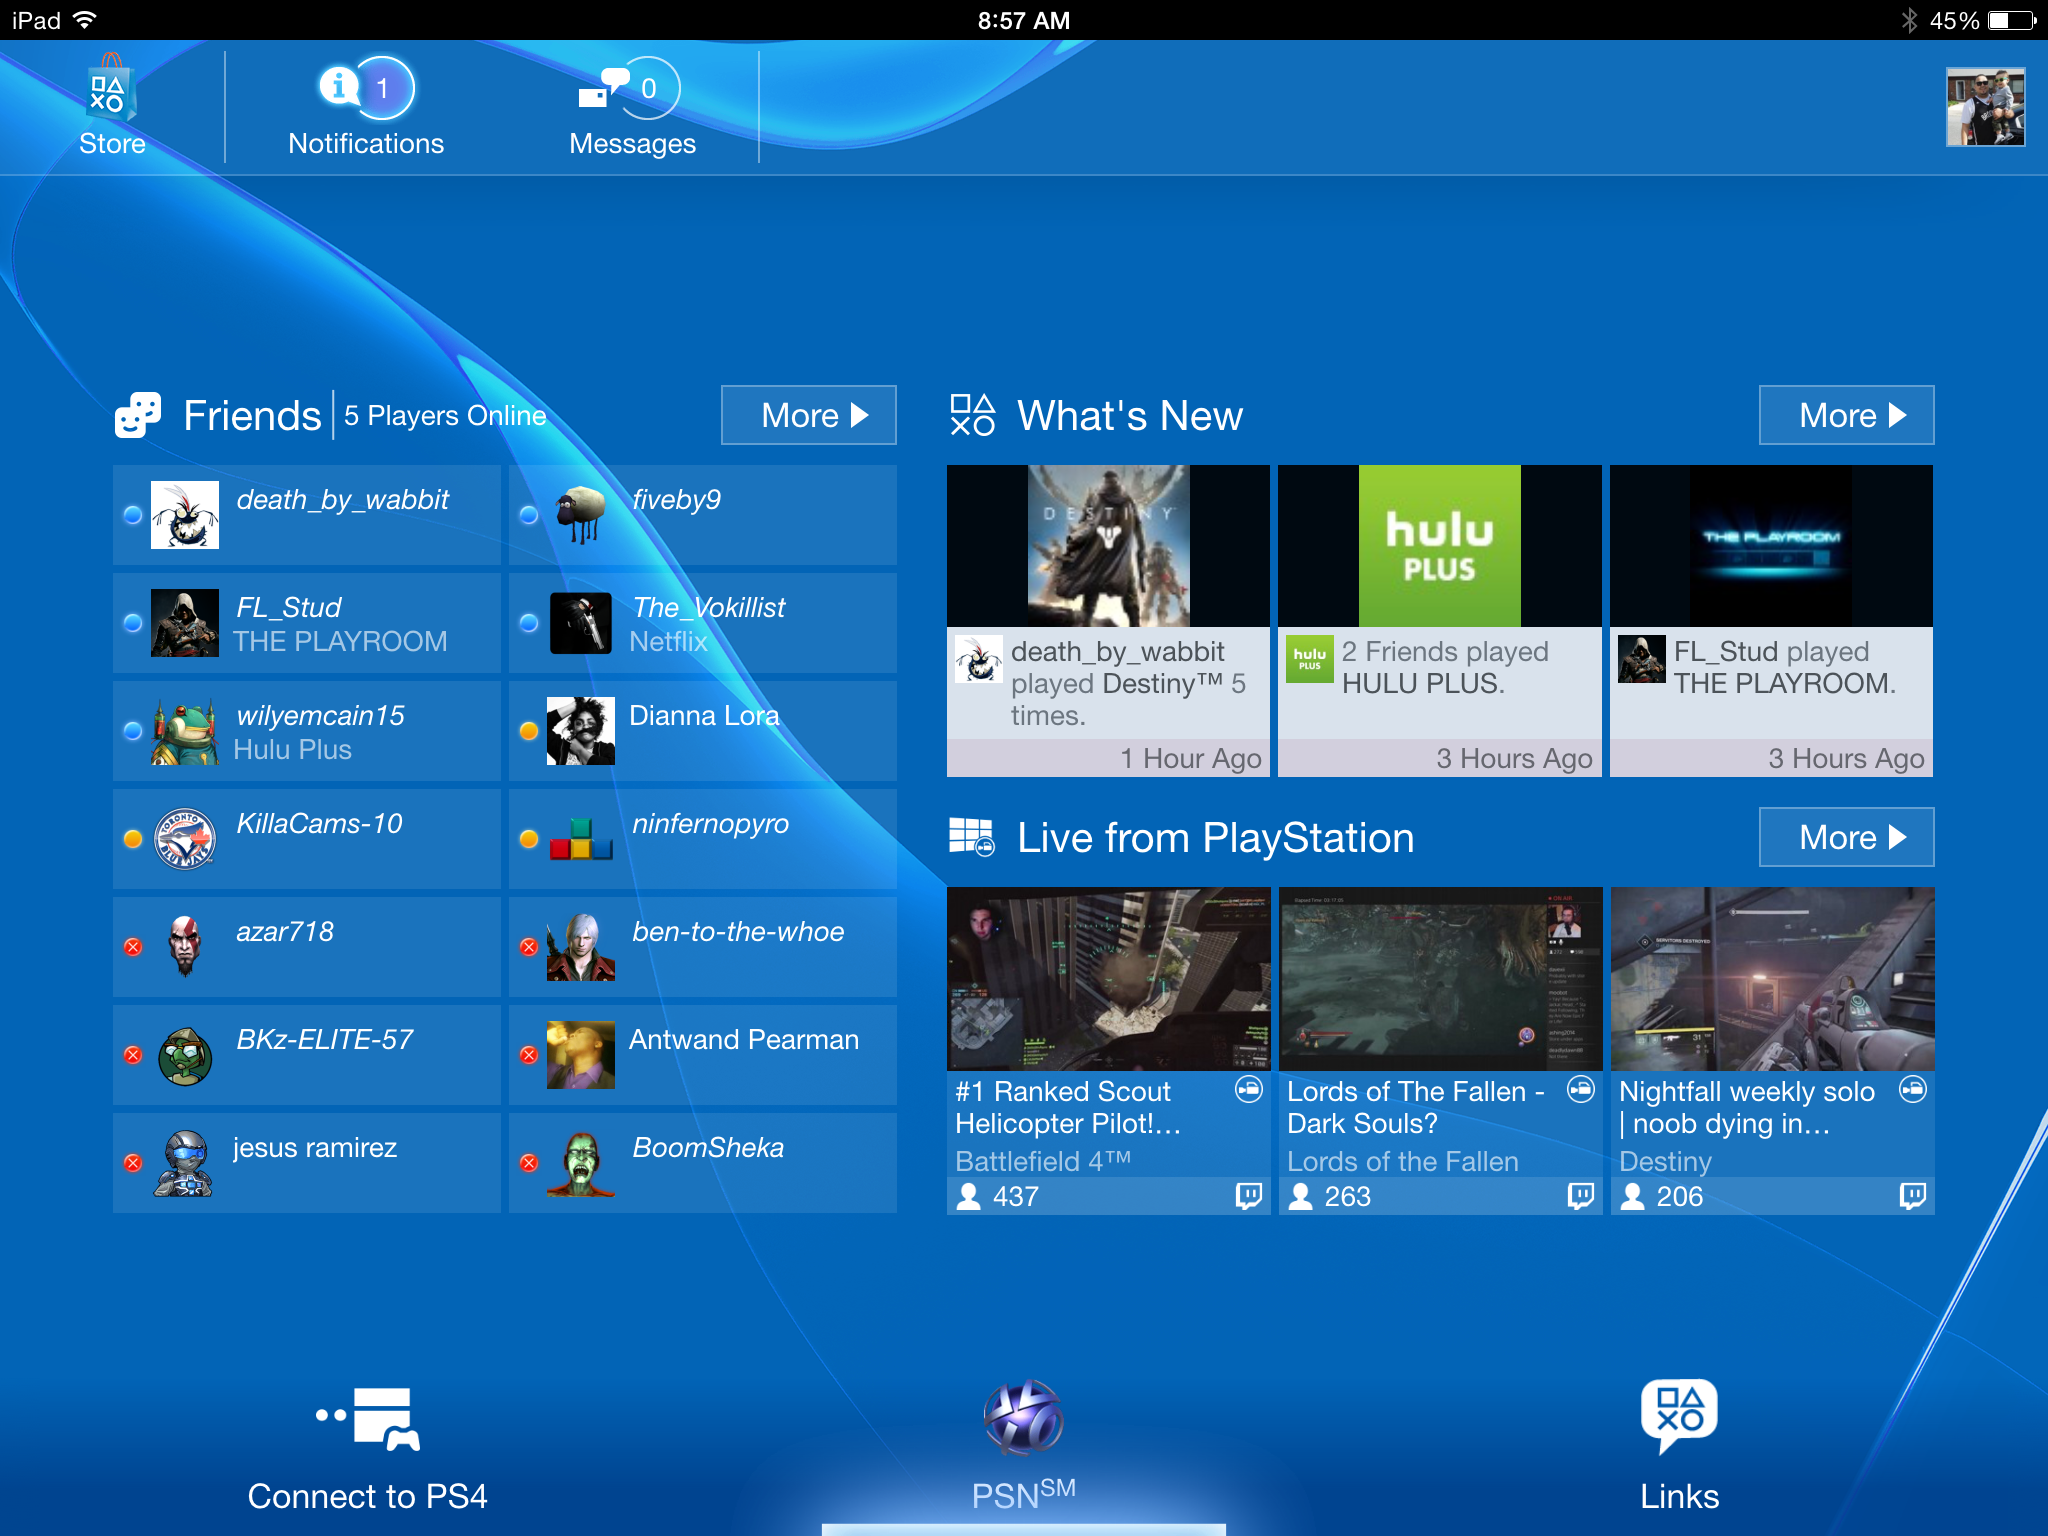This screenshot has height=1536, width=2048.
Task: Select ben-to-the-whoe avatar
Action: 581,947
